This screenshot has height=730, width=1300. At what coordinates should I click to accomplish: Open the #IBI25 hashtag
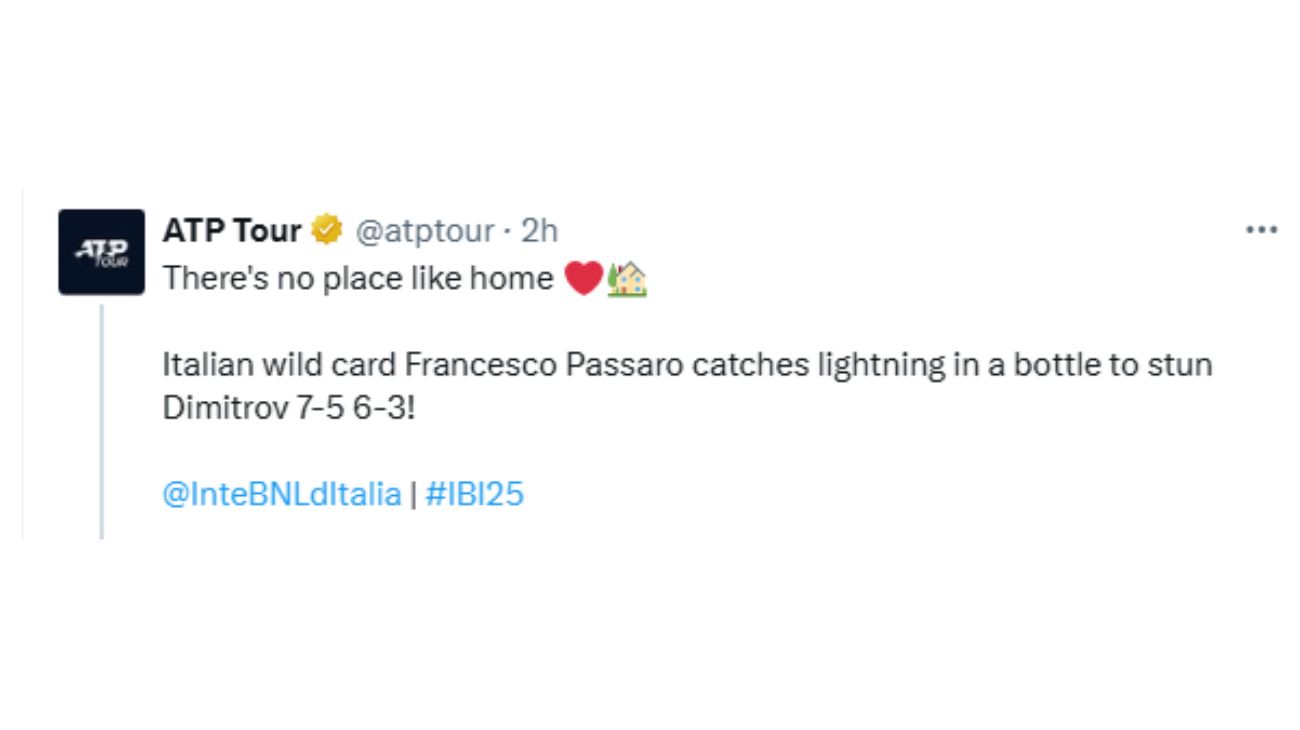[475, 494]
